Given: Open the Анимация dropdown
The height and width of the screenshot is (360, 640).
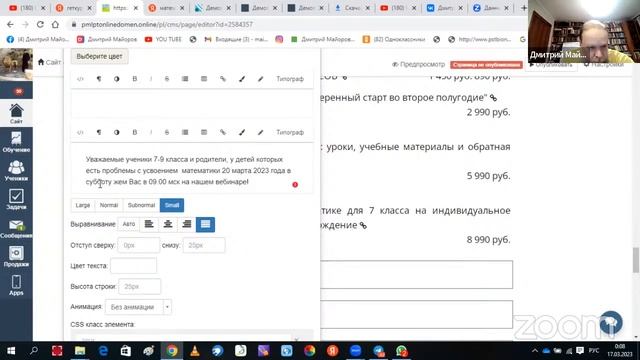Looking at the screenshot, I should coord(138,307).
